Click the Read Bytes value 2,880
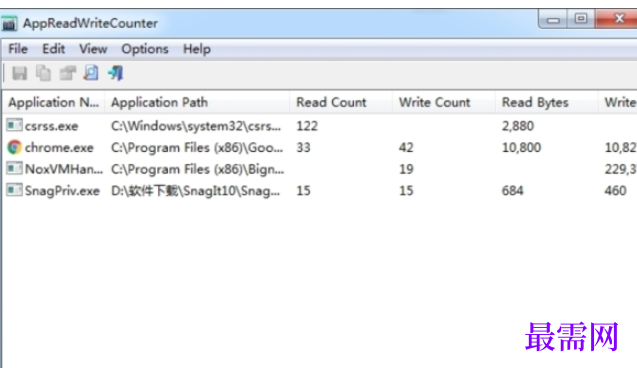The height and width of the screenshot is (368, 637). tap(518, 126)
